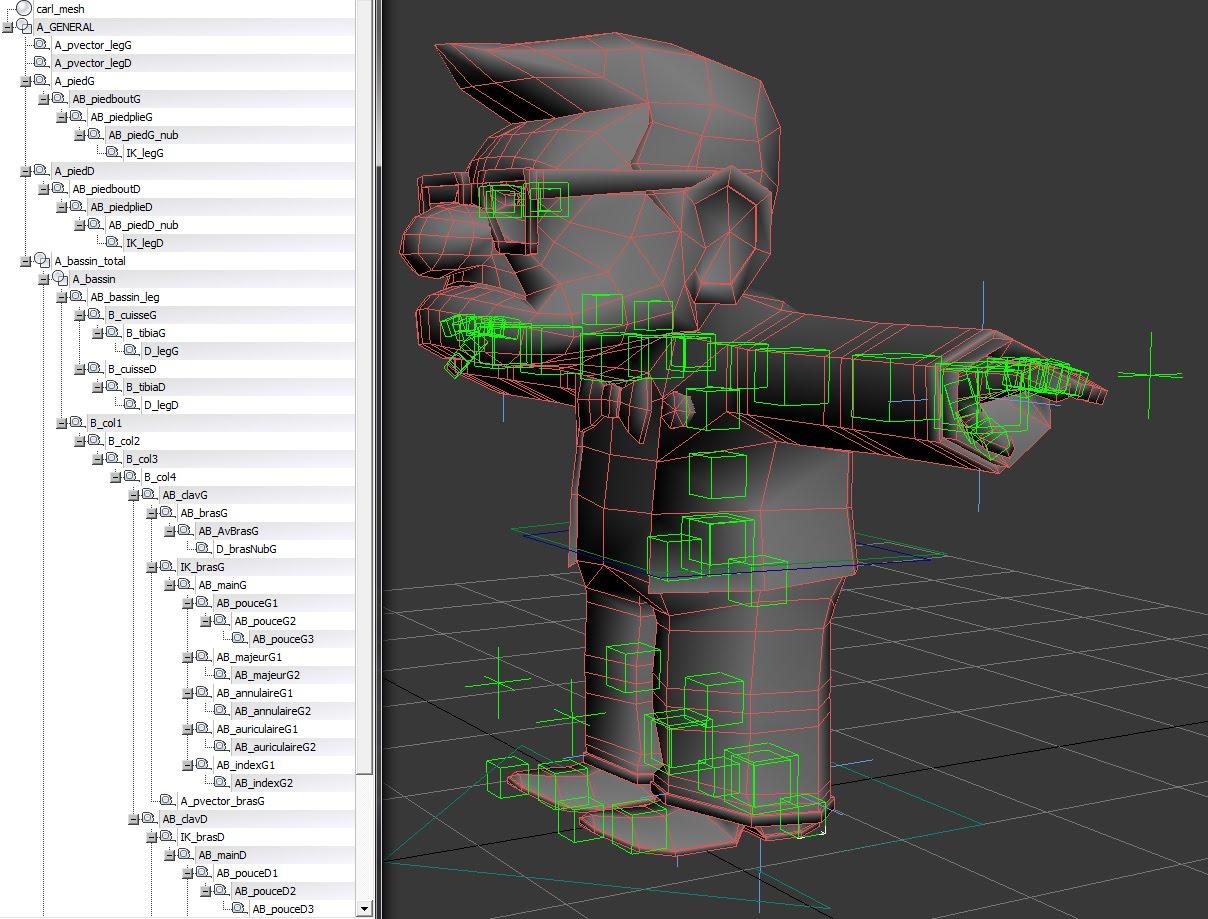
Task: Select the AB_piedboutD label
Action: 106,189
